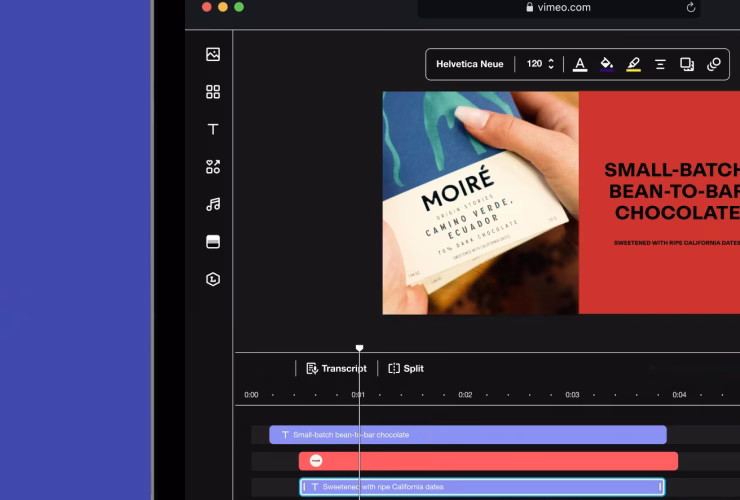The width and height of the screenshot is (740, 500).
Task: Adjust font size stepper arrows
Action: coord(551,64)
